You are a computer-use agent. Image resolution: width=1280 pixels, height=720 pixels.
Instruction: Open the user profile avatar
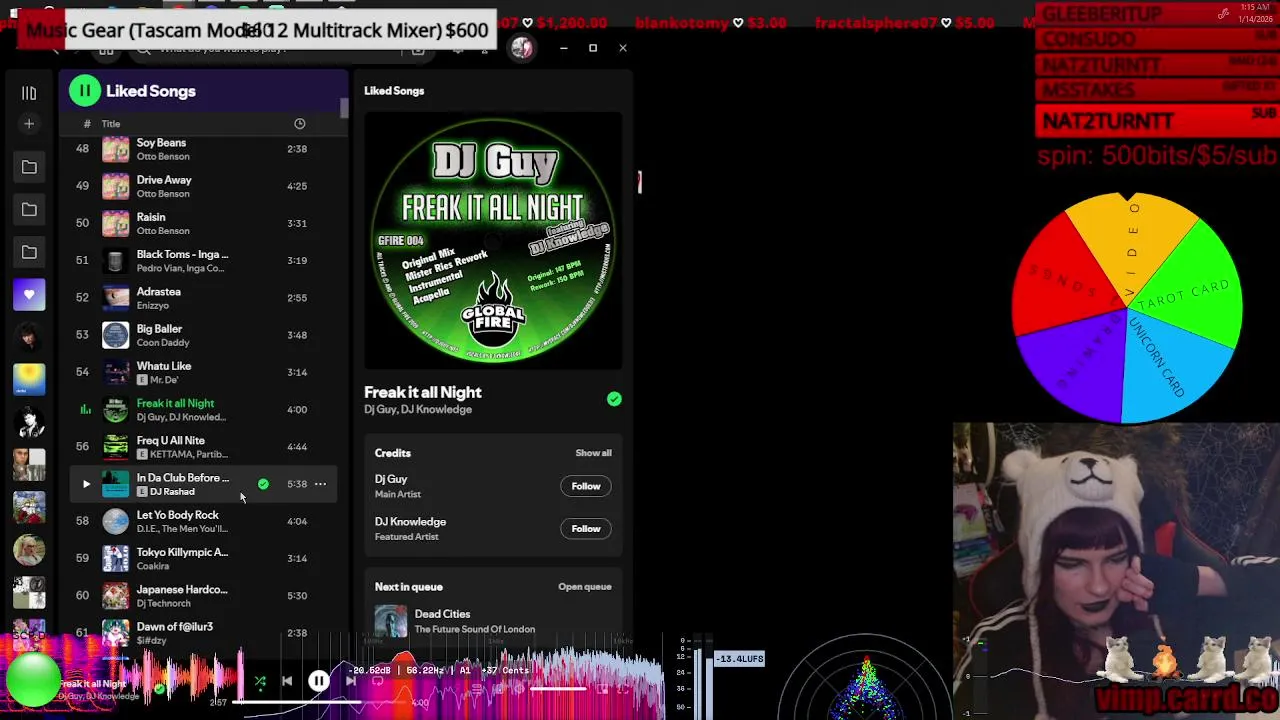click(x=522, y=48)
